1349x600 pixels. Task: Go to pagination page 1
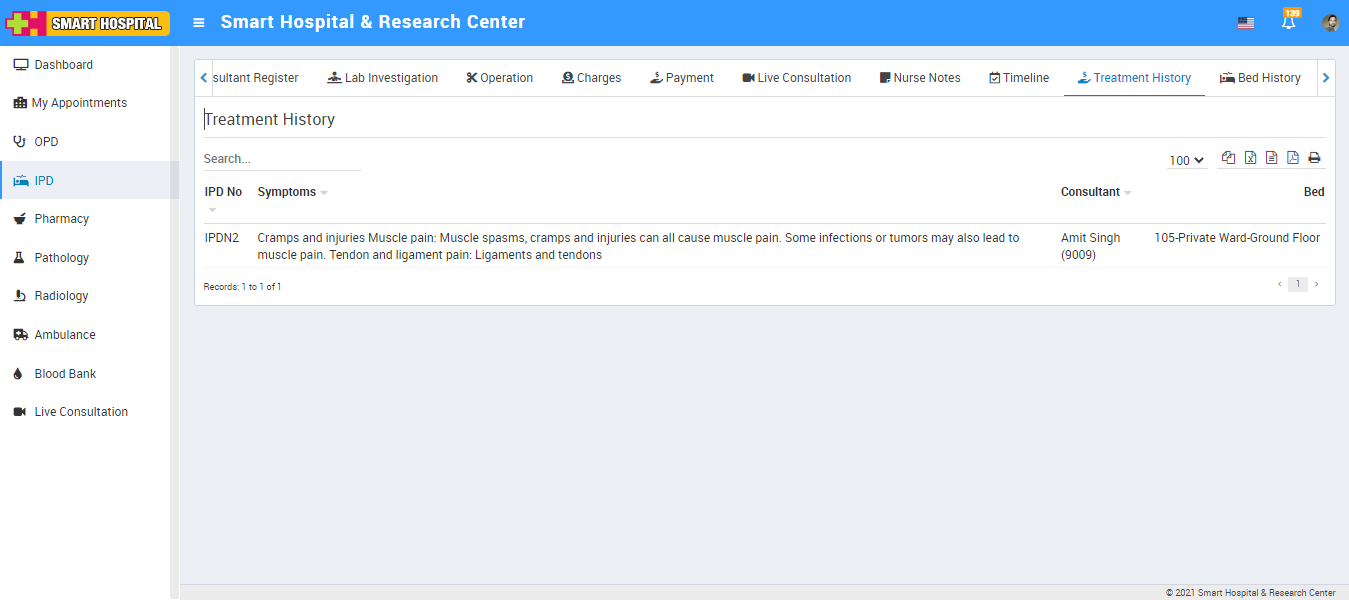click(x=1297, y=285)
